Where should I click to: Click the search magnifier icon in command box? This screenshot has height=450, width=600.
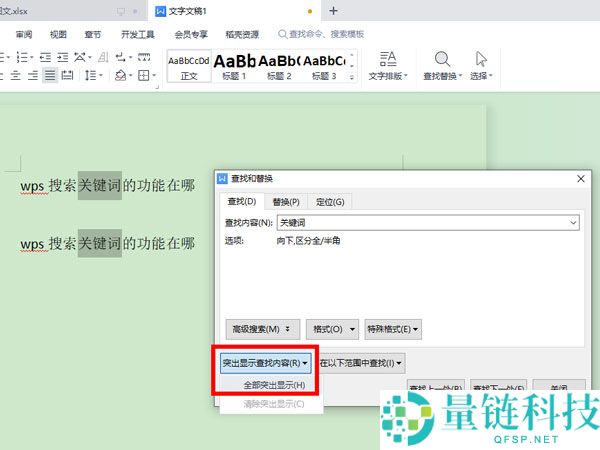[x=282, y=34]
